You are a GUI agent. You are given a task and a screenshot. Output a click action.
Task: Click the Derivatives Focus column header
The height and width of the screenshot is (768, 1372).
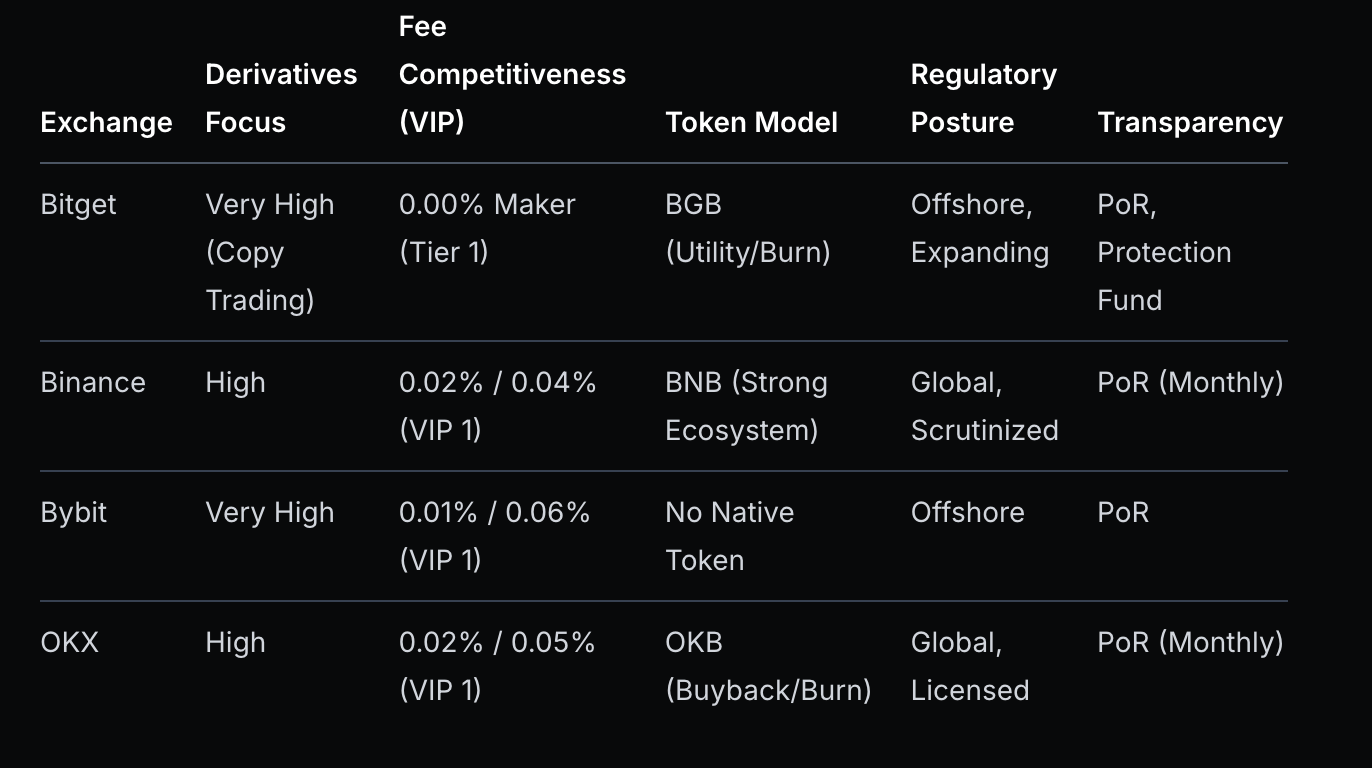pyautogui.click(x=280, y=98)
